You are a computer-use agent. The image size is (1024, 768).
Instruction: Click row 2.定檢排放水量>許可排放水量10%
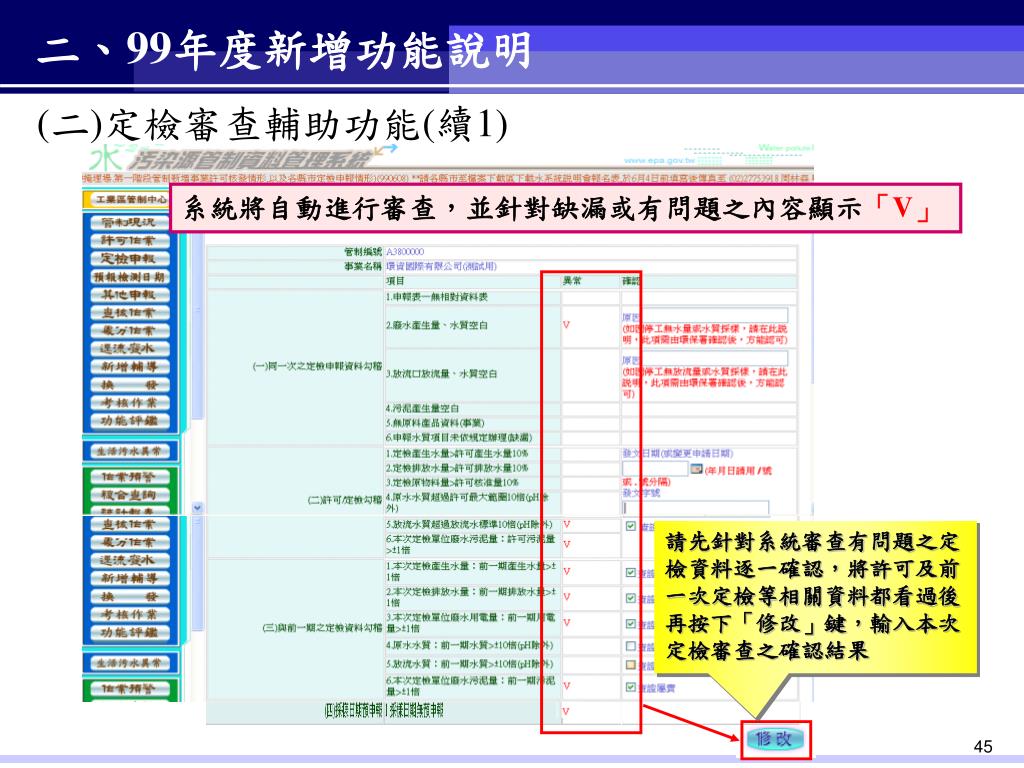pos(456,468)
